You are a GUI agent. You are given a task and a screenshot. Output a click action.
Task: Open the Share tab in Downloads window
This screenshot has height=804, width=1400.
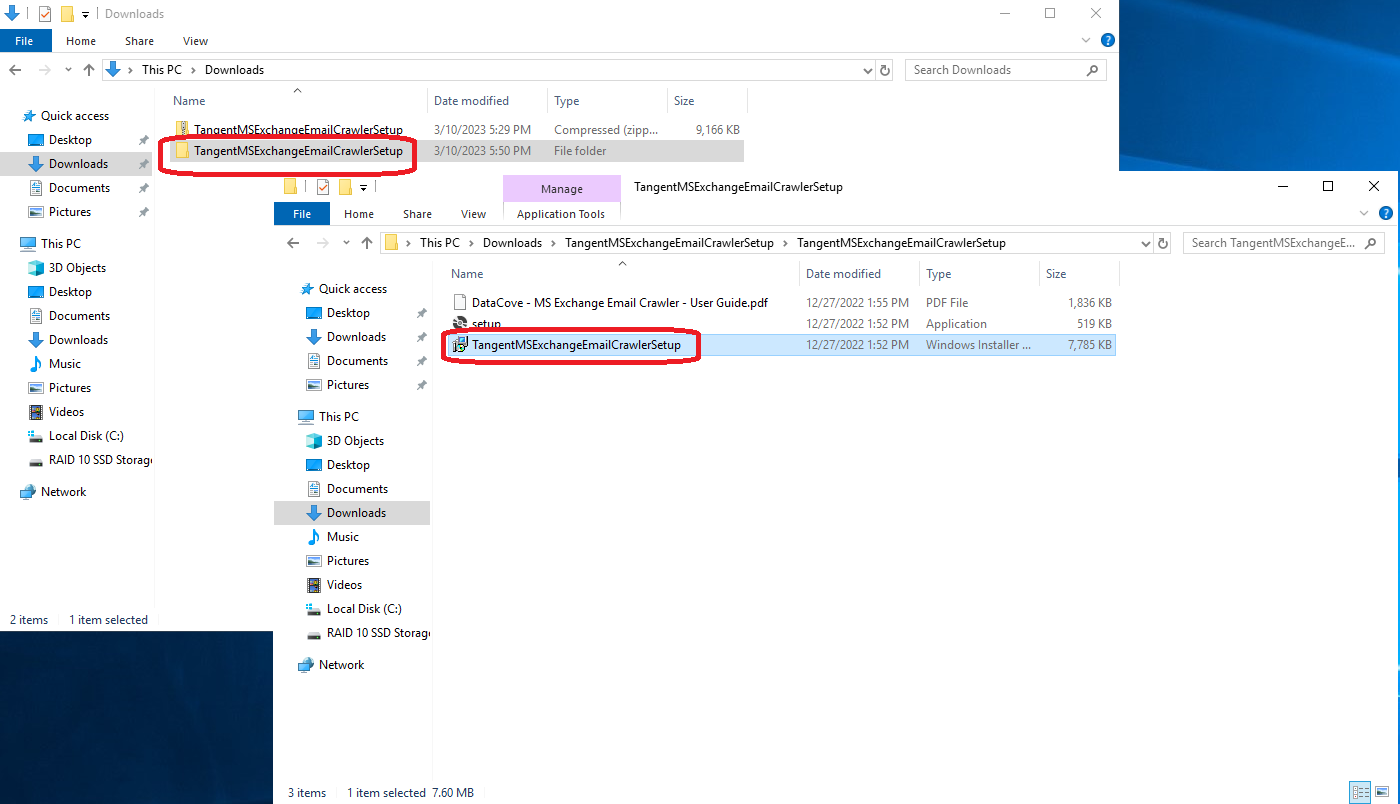click(x=139, y=41)
